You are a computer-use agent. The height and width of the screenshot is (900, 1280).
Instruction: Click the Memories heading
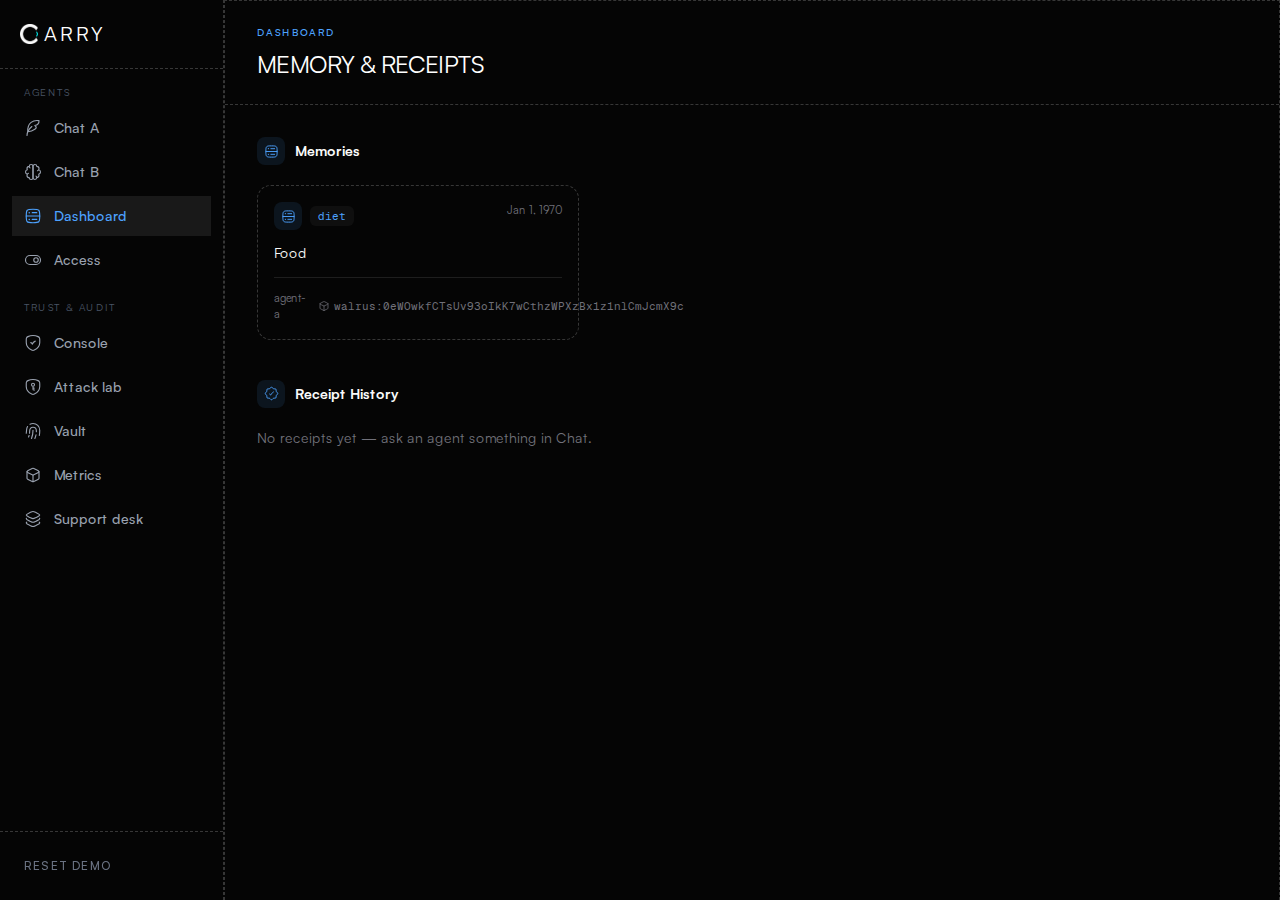(327, 151)
